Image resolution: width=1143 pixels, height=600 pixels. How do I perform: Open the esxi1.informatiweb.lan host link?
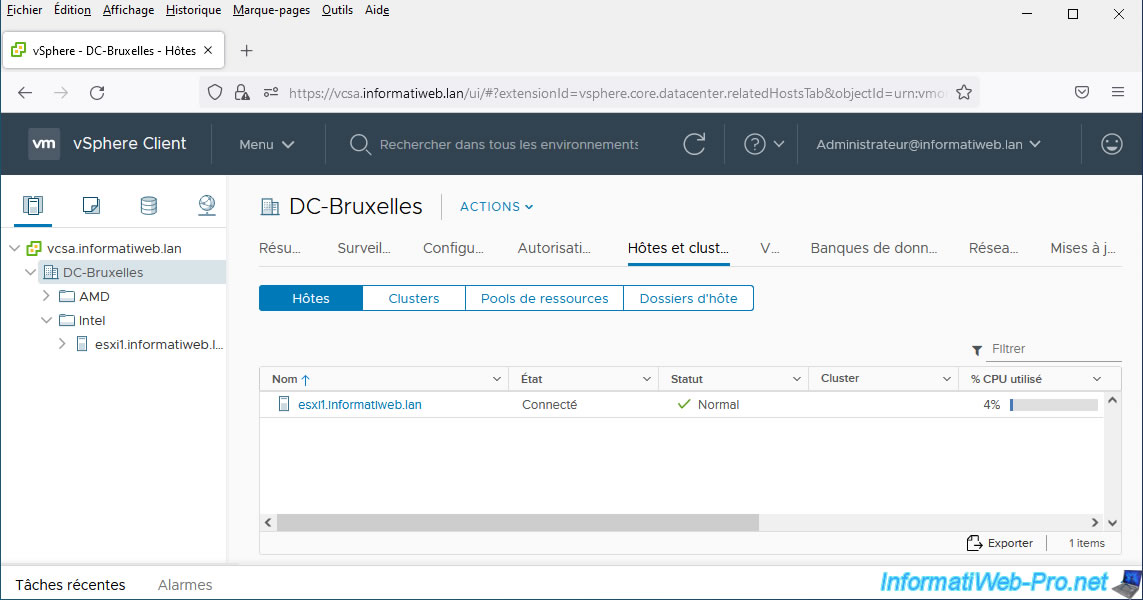[x=359, y=405]
